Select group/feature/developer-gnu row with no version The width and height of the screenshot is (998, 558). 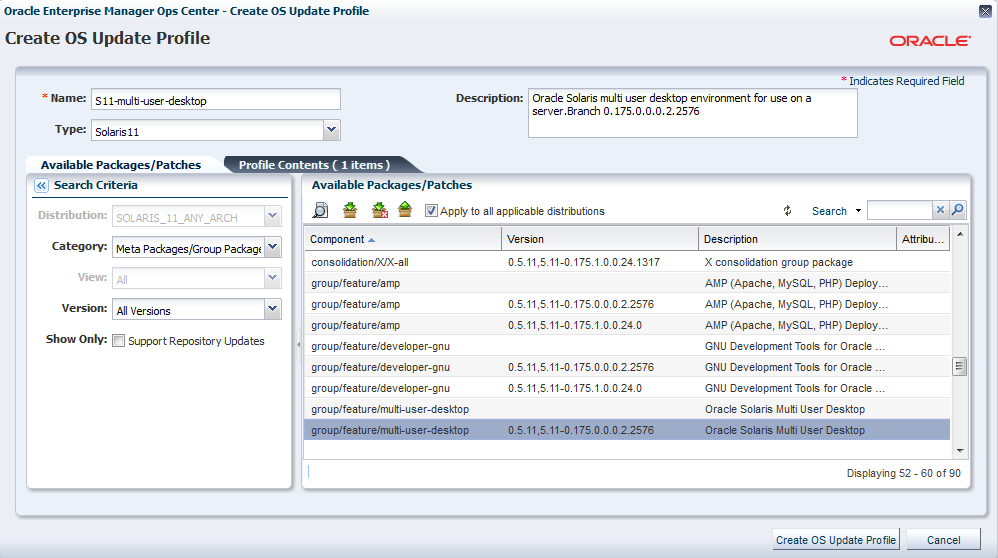627,346
